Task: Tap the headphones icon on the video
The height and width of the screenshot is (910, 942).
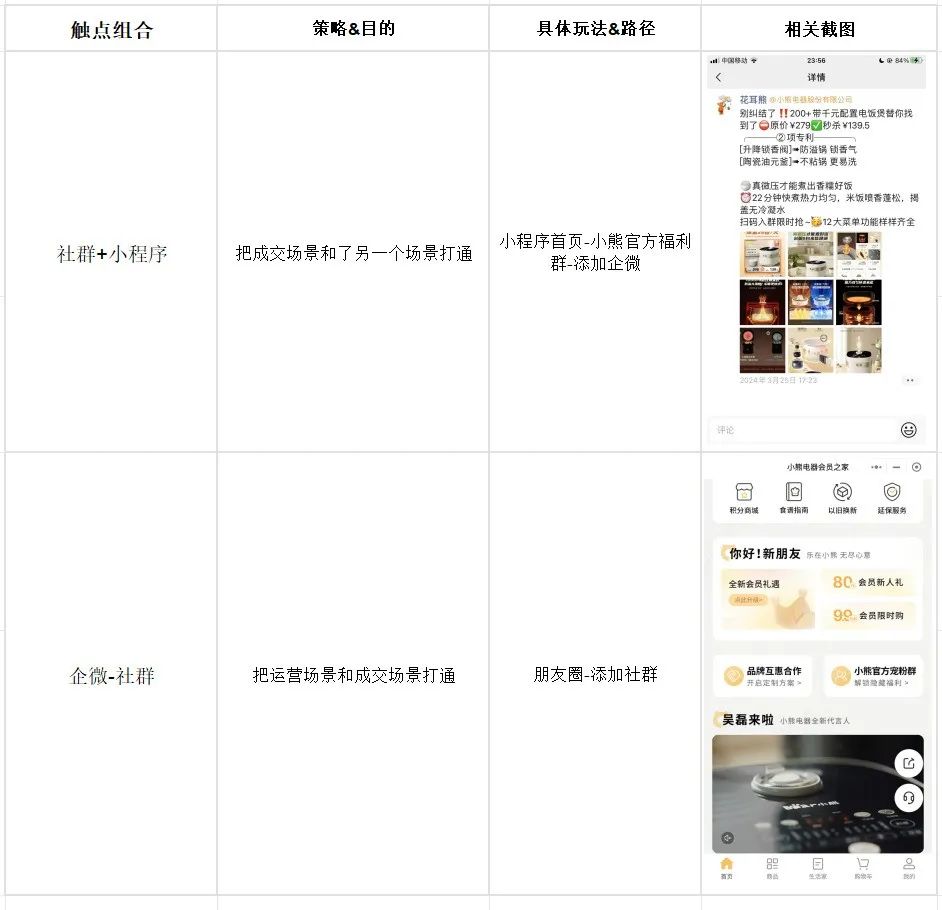Action: click(909, 795)
